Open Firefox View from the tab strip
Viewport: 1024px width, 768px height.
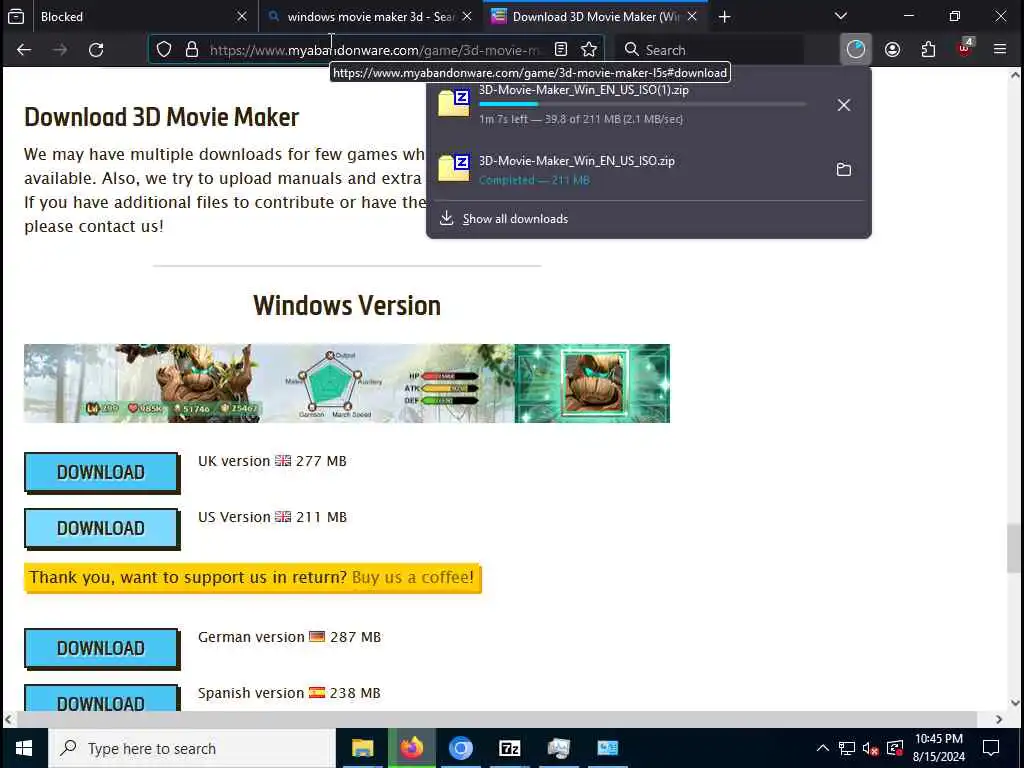tap(16, 16)
